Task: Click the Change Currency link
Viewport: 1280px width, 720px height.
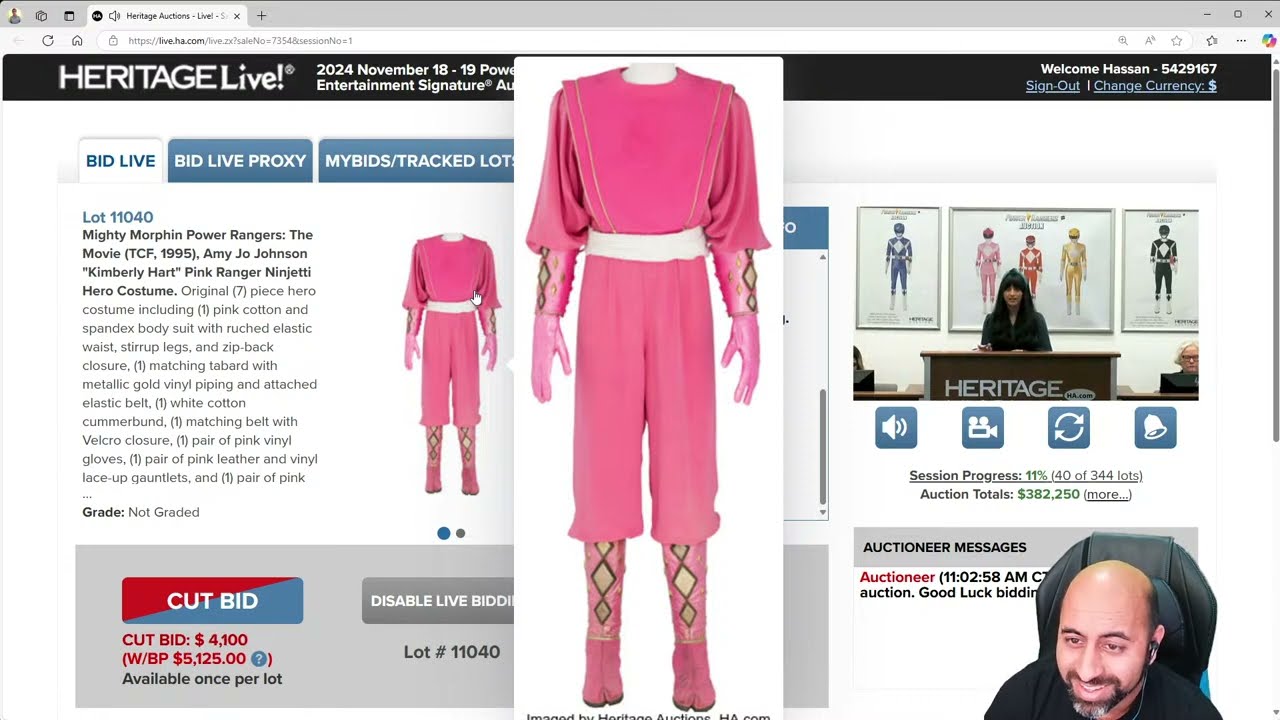Action: pyautogui.click(x=1155, y=86)
